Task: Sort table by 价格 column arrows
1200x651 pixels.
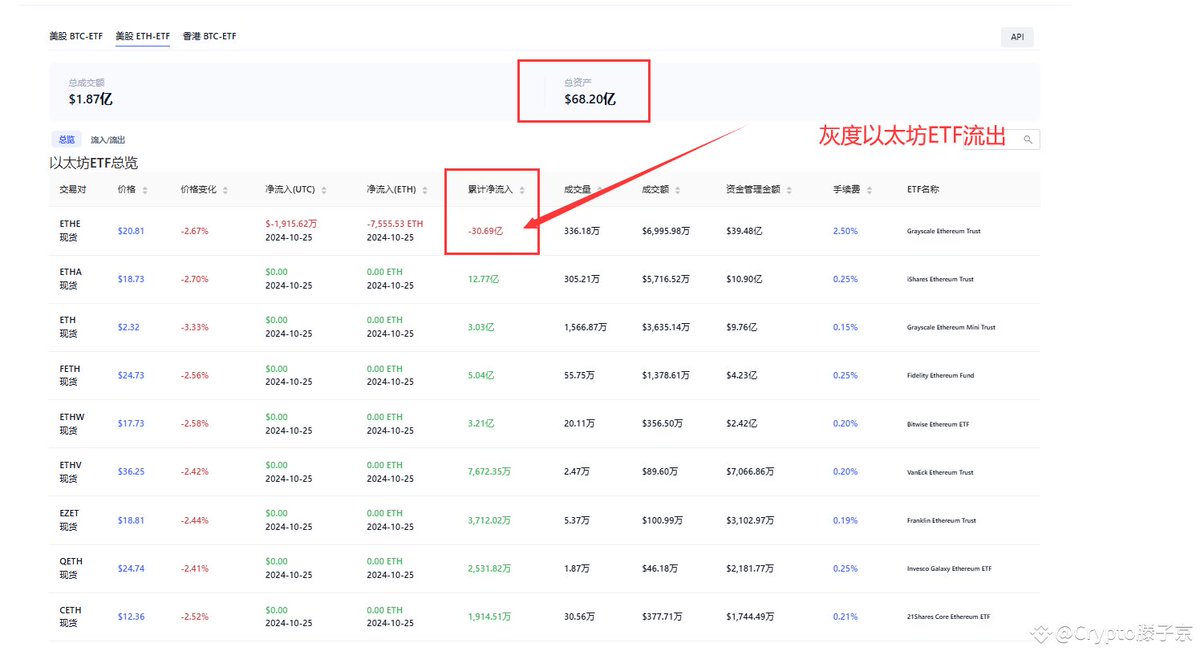Action: [146, 190]
